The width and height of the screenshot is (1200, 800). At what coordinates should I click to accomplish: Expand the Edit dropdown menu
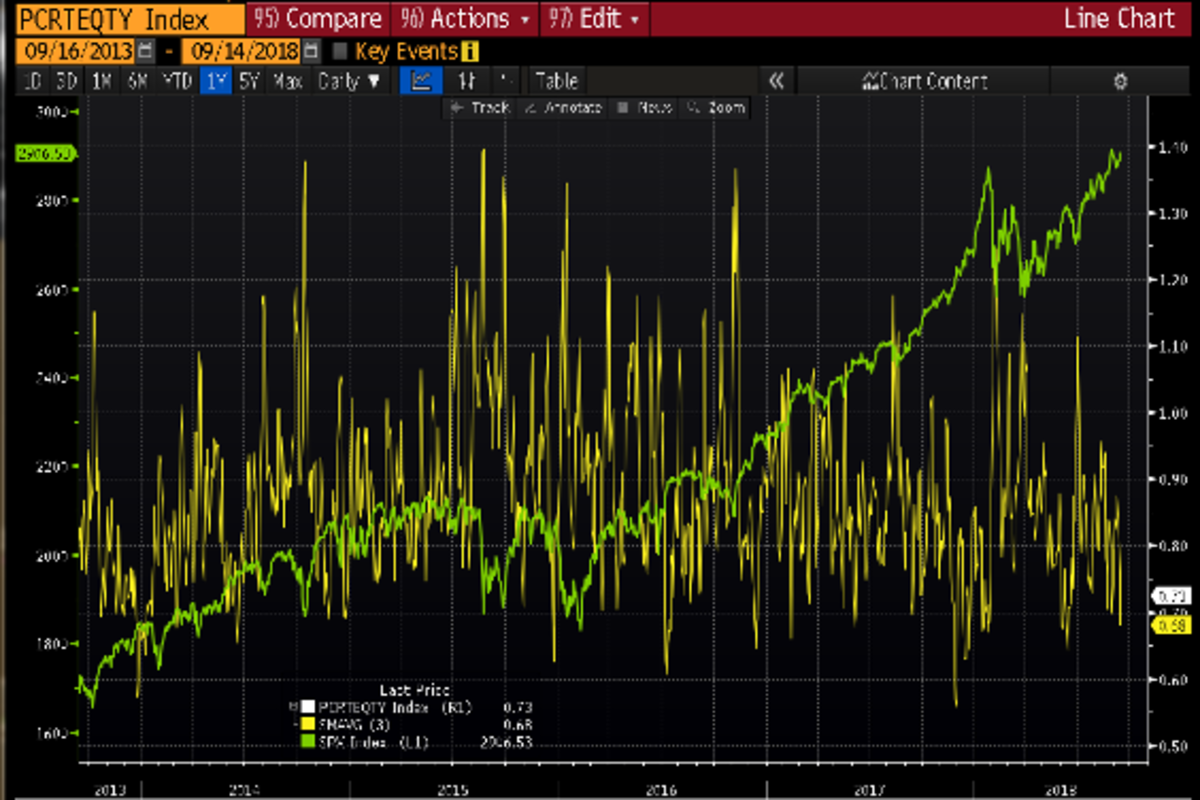594,18
